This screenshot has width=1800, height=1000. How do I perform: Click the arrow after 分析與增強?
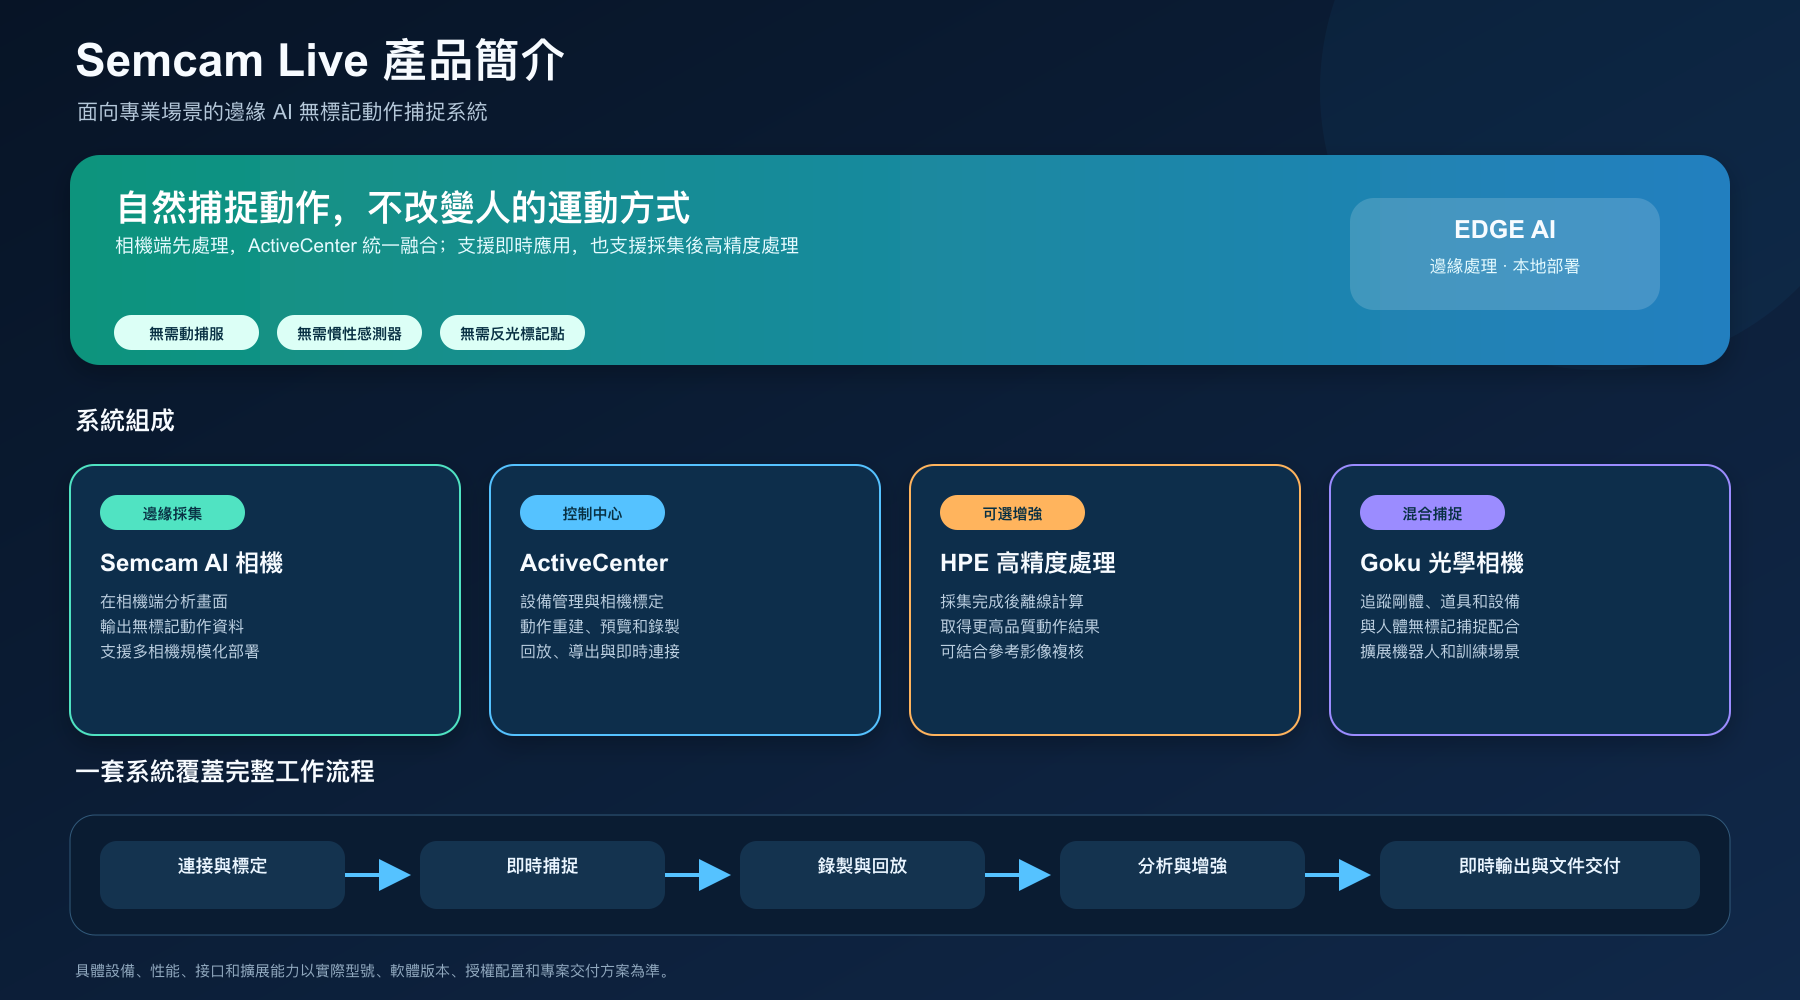click(1338, 875)
